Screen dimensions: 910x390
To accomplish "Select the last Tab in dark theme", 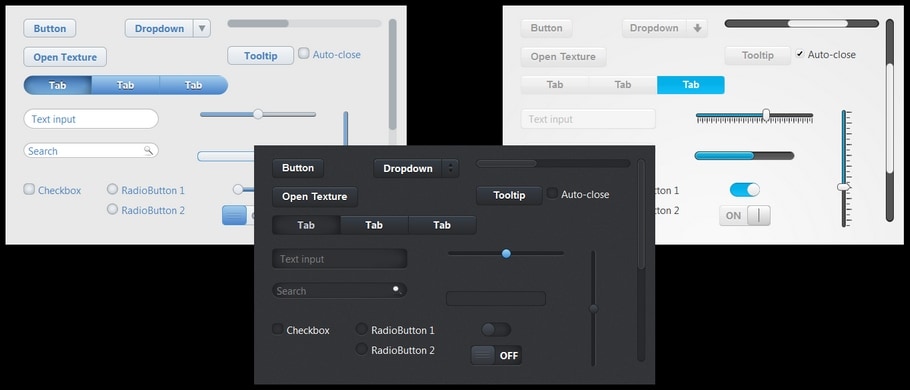I will pyautogui.click(x=442, y=225).
